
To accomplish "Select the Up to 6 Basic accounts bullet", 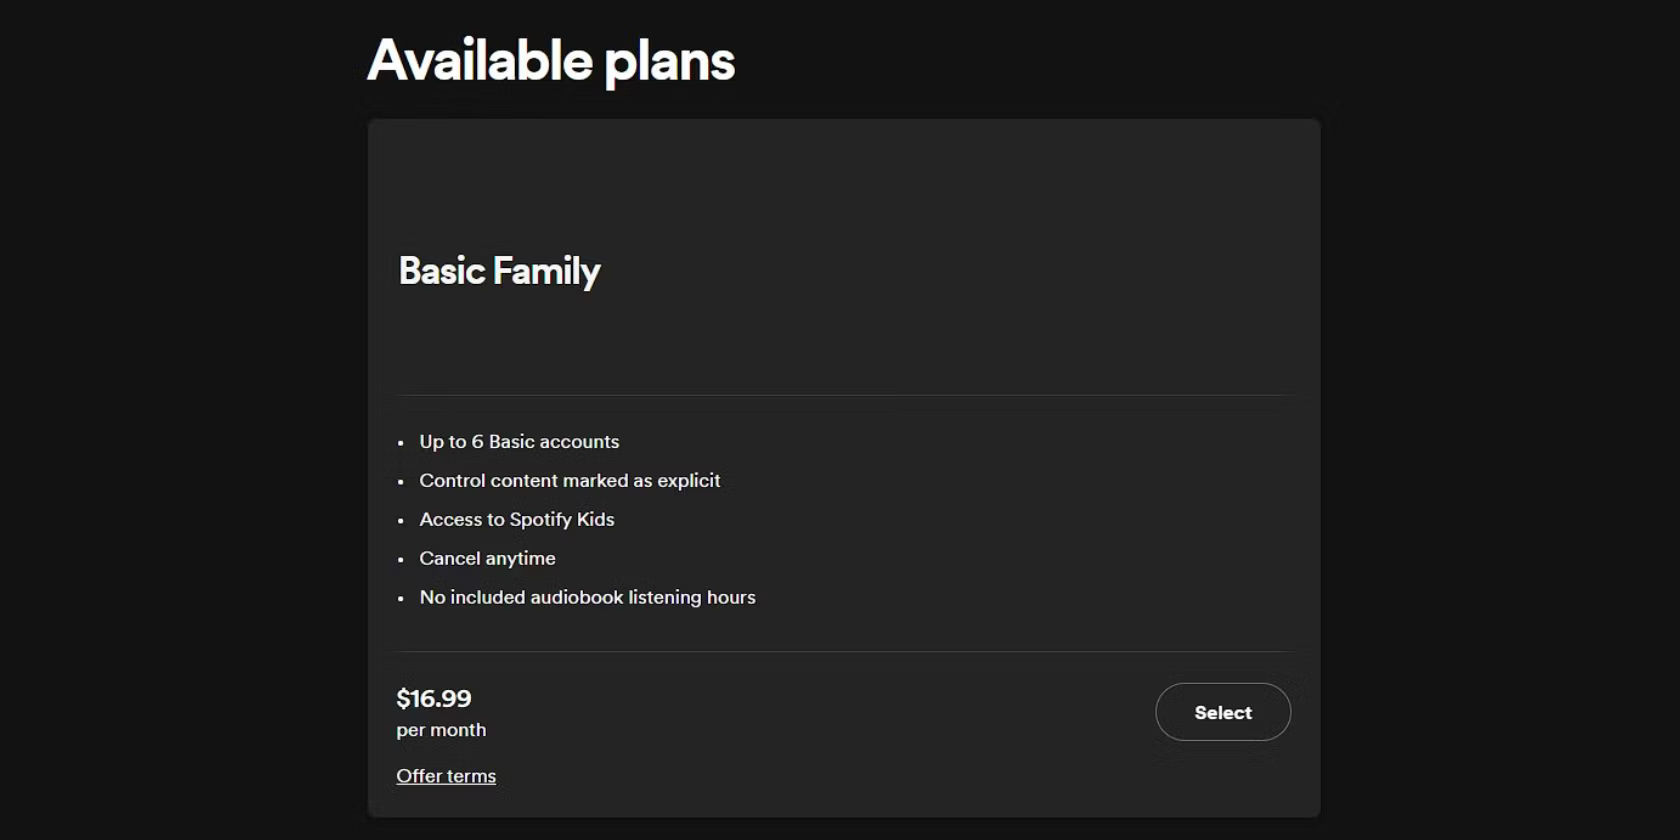I will 518,441.
